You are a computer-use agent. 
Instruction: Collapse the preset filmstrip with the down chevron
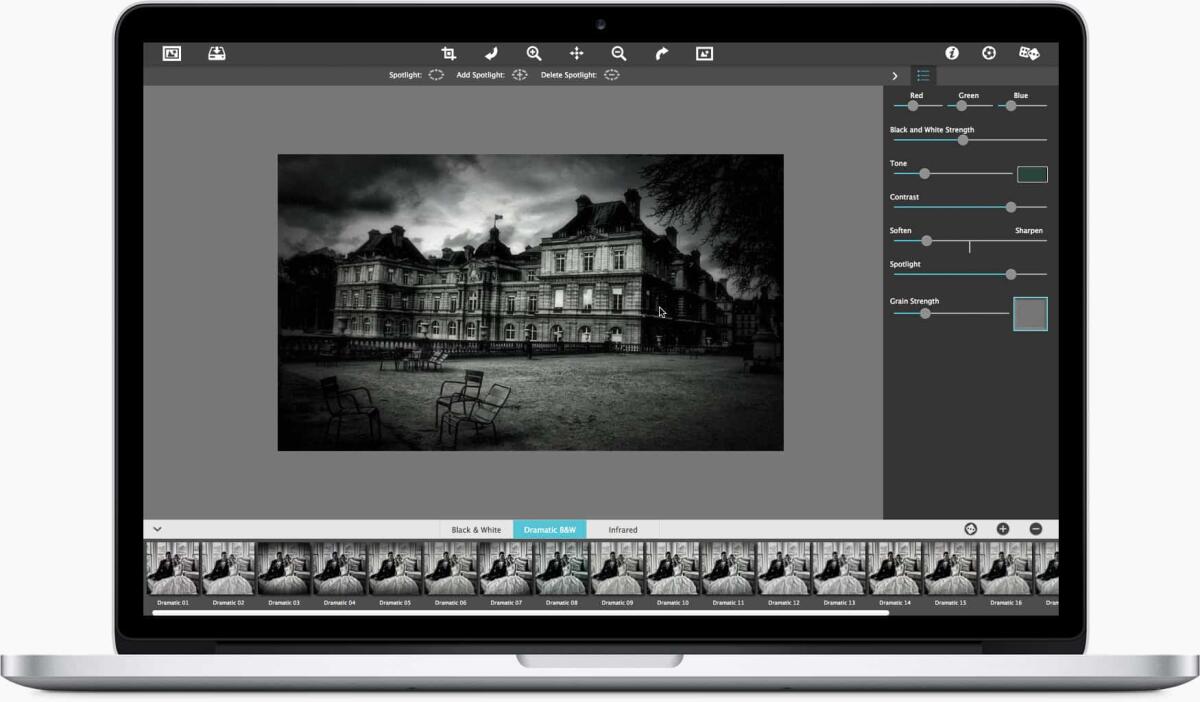point(157,528)
